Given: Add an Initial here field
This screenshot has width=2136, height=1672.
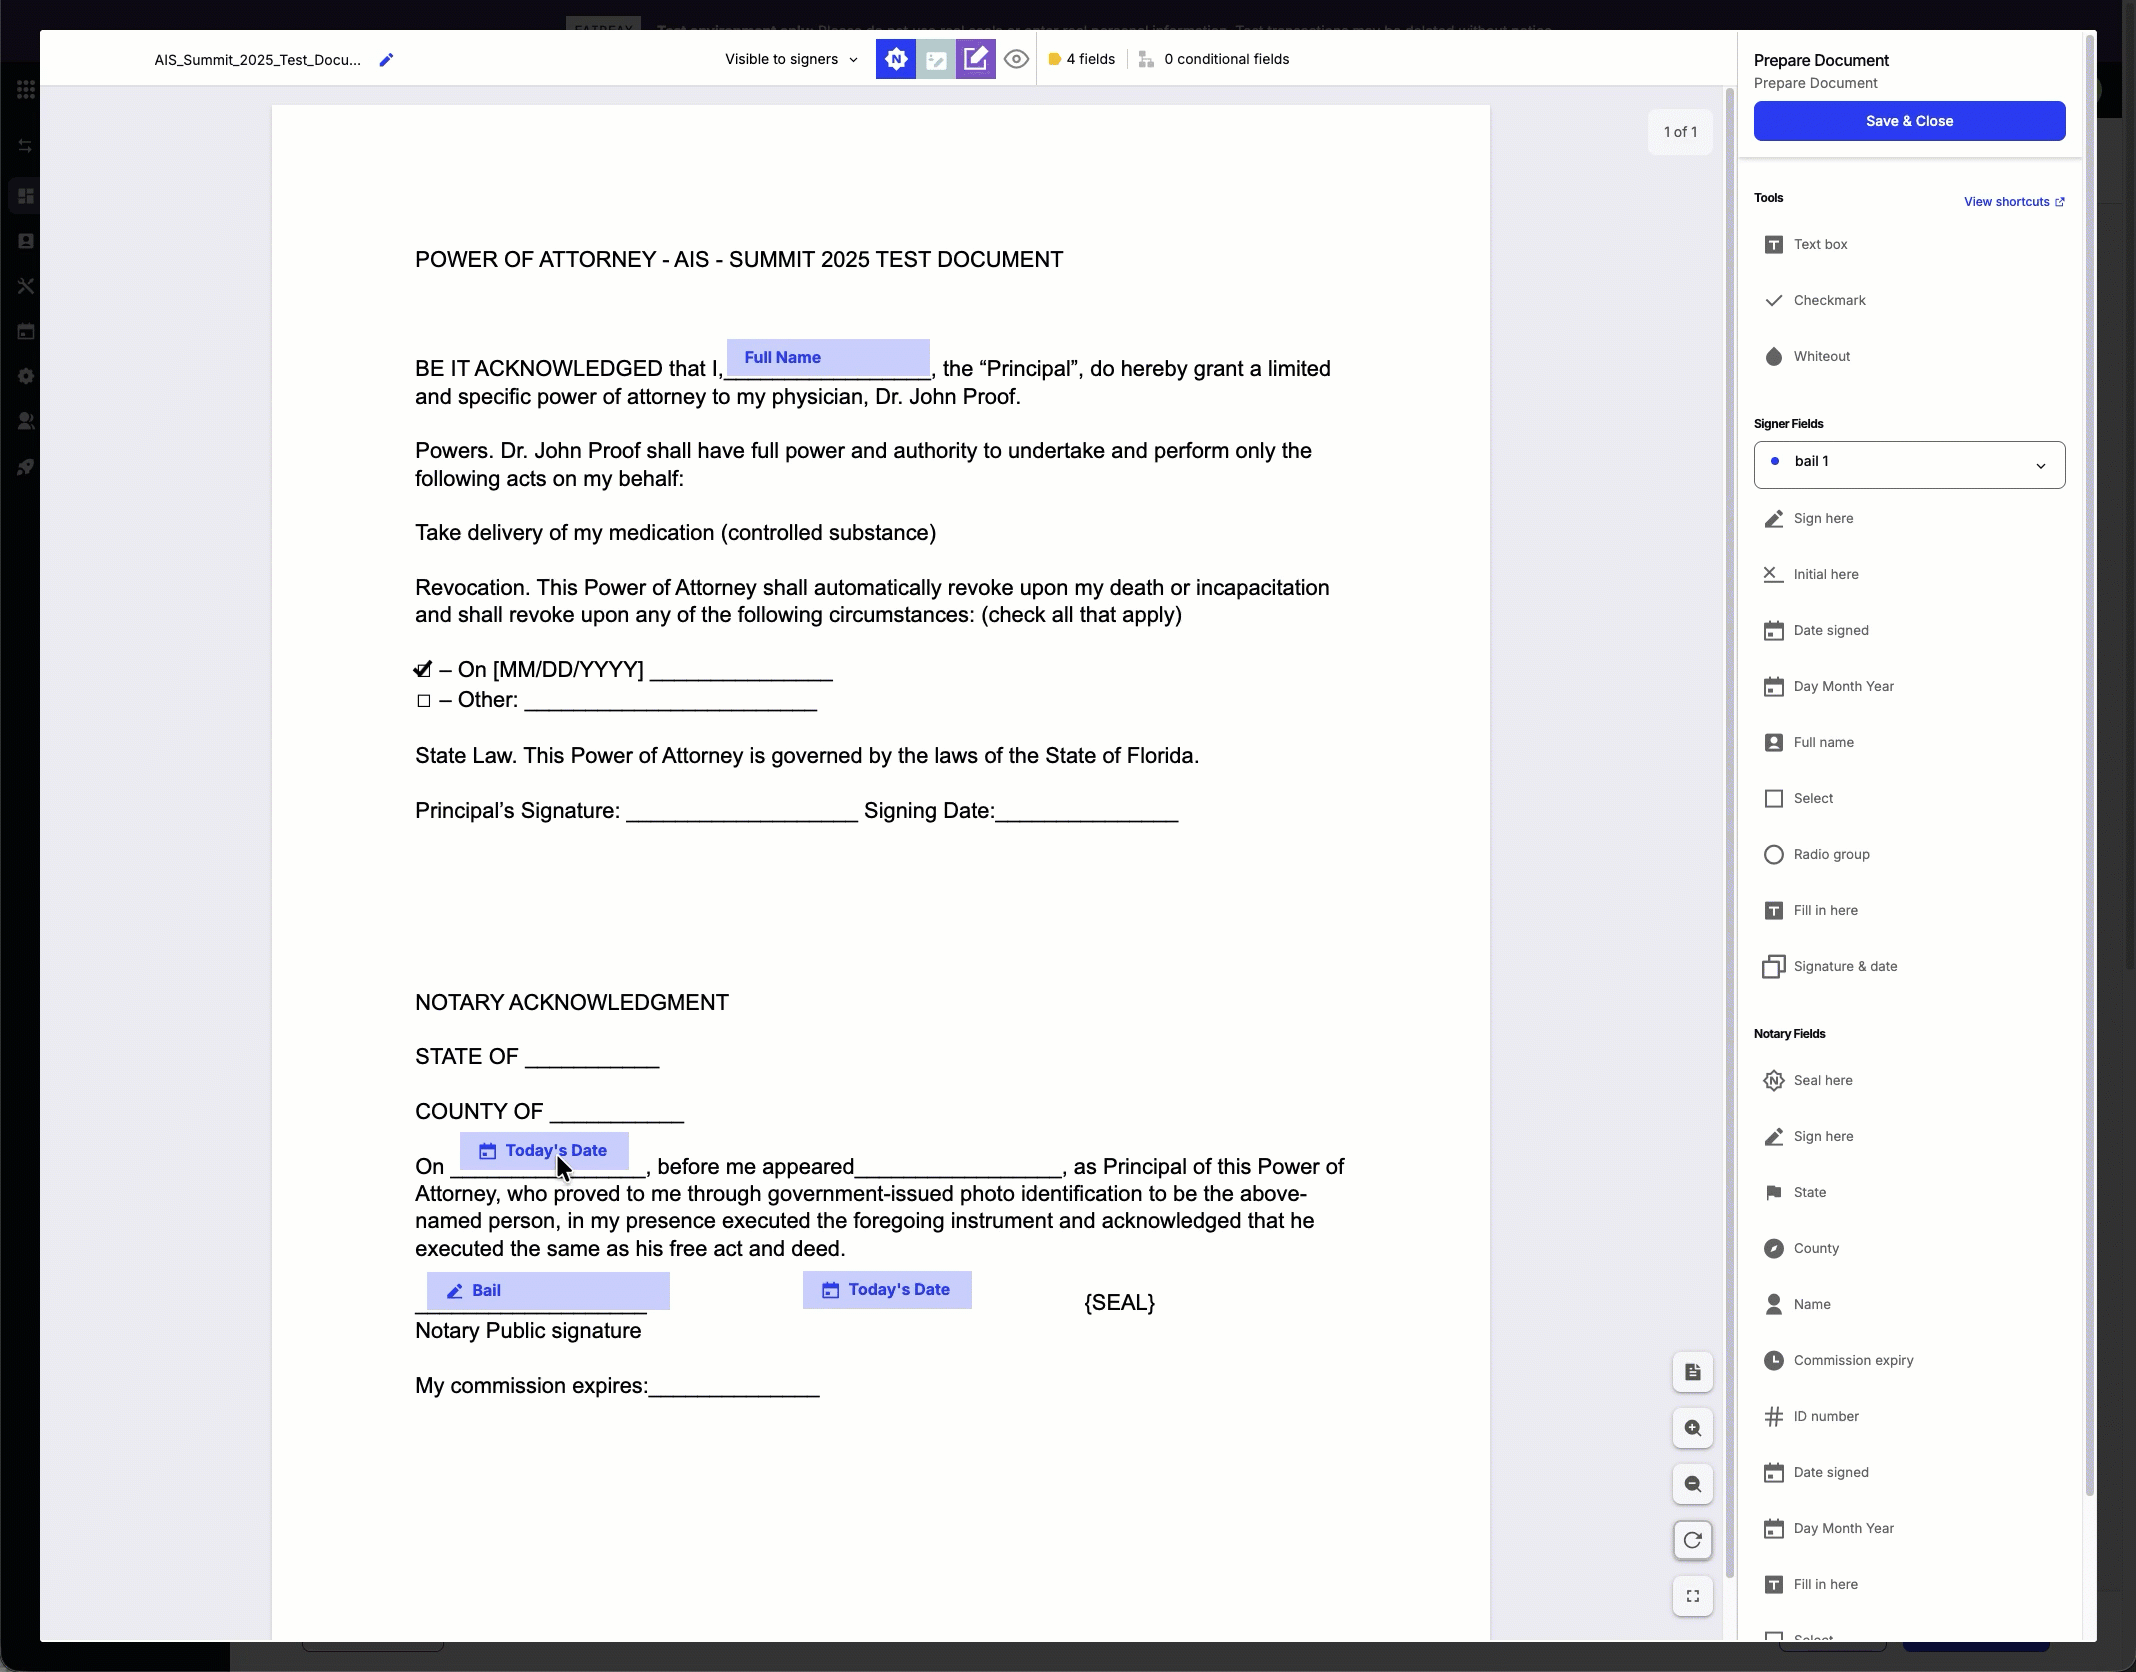Looking at the screenshot, I should 1909,574.
